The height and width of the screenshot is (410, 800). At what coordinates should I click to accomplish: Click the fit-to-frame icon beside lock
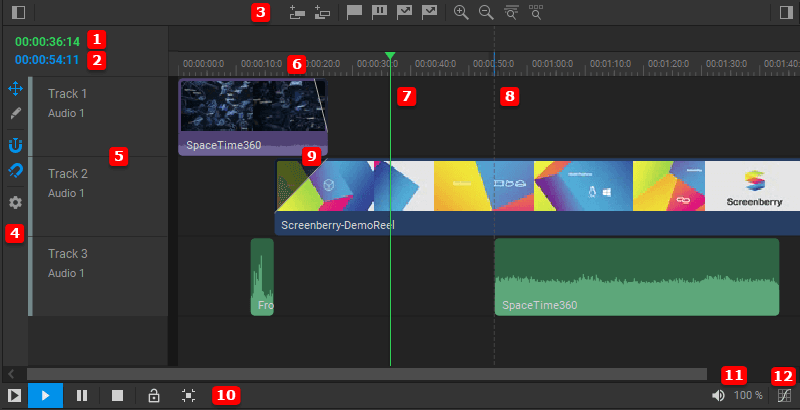pyautogui.click(x=189, y=395)
